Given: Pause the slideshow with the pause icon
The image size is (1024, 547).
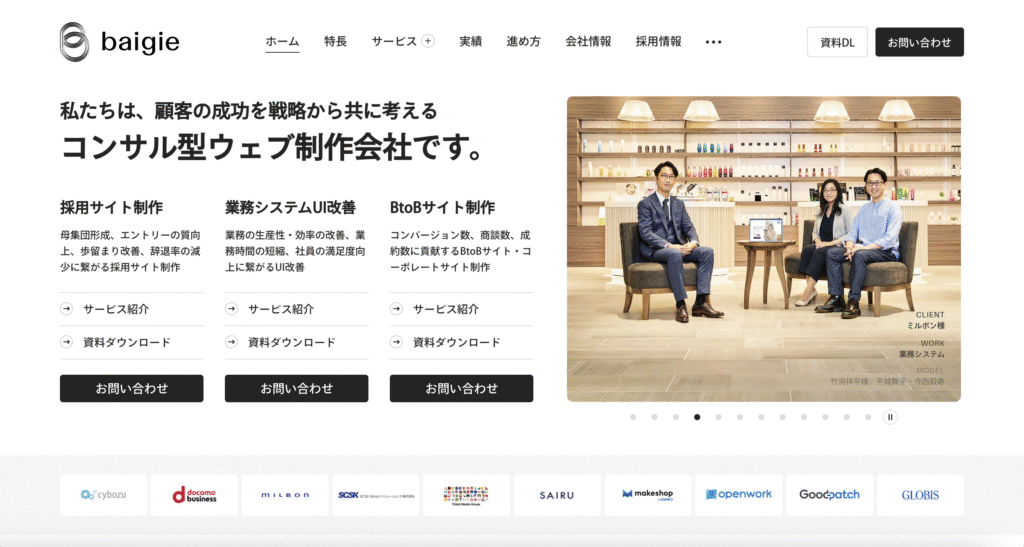Looking at the screenshot, I should (x=889, y=417).
